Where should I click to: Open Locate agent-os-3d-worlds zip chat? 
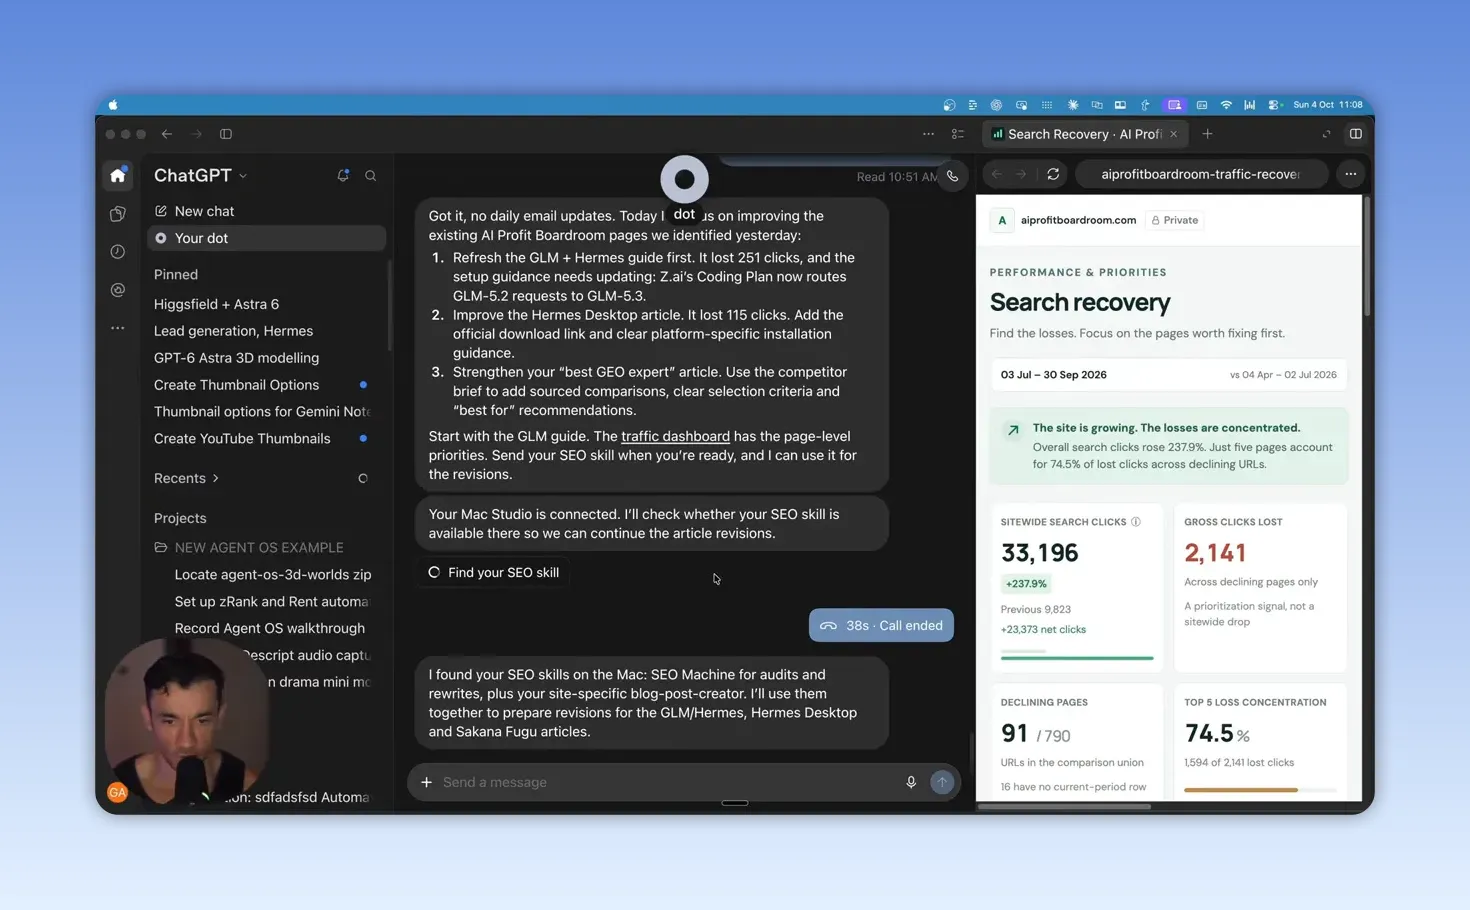click(x=273, y=574)
